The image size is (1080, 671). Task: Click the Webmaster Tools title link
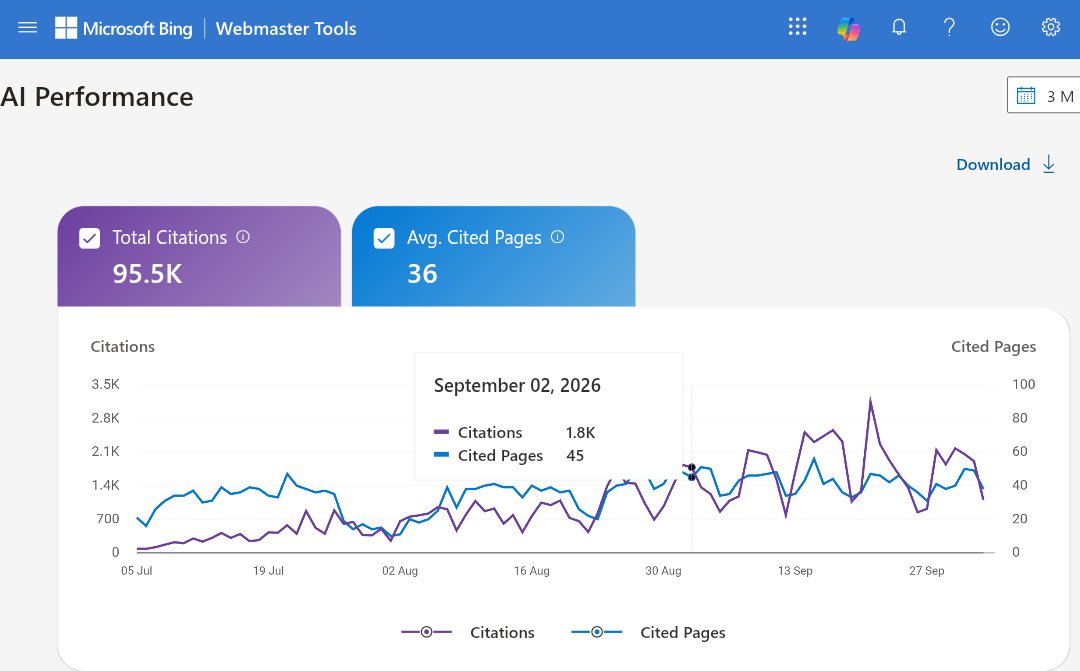[x=286, y=28]
